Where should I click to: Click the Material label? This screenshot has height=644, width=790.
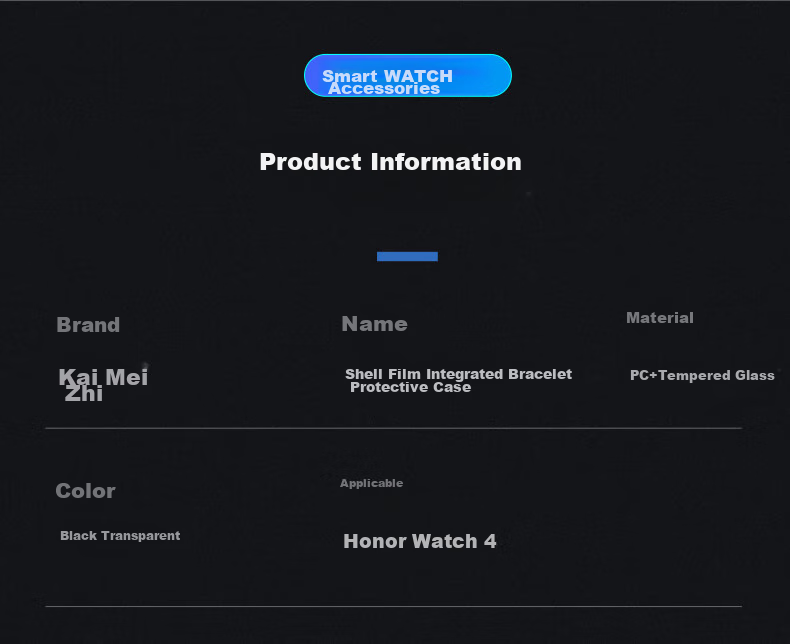point(660,318)
